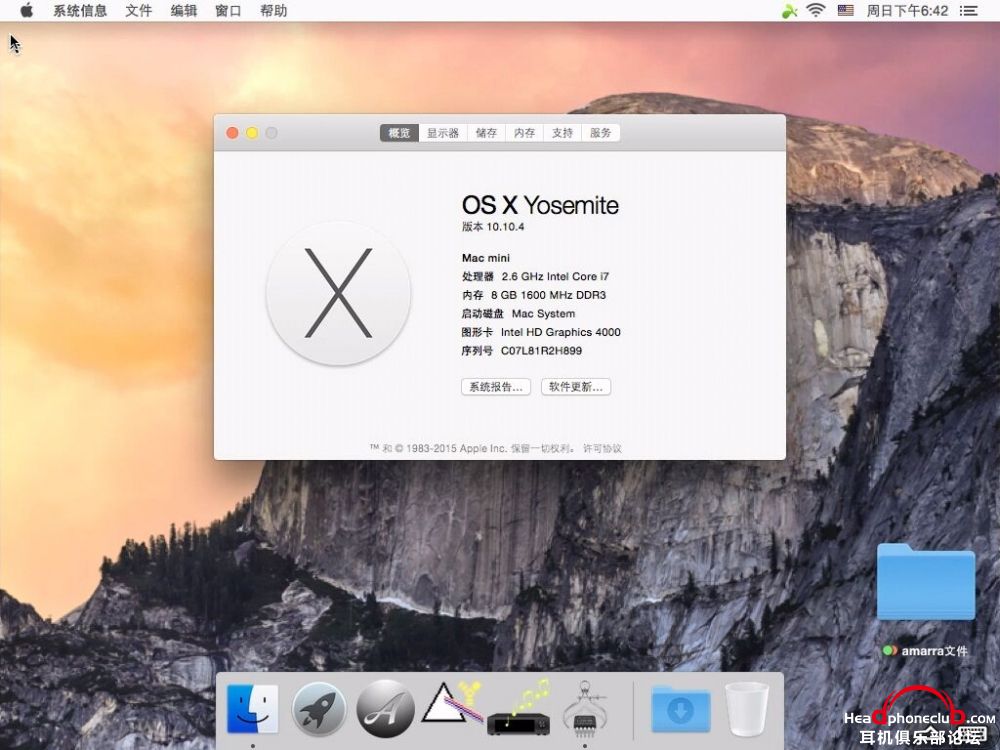Image resolution: width=1000 pixels, height=750 pixels.
Task: Open the Apple menu
Action: pyautogui.click(x=26, y=10)
